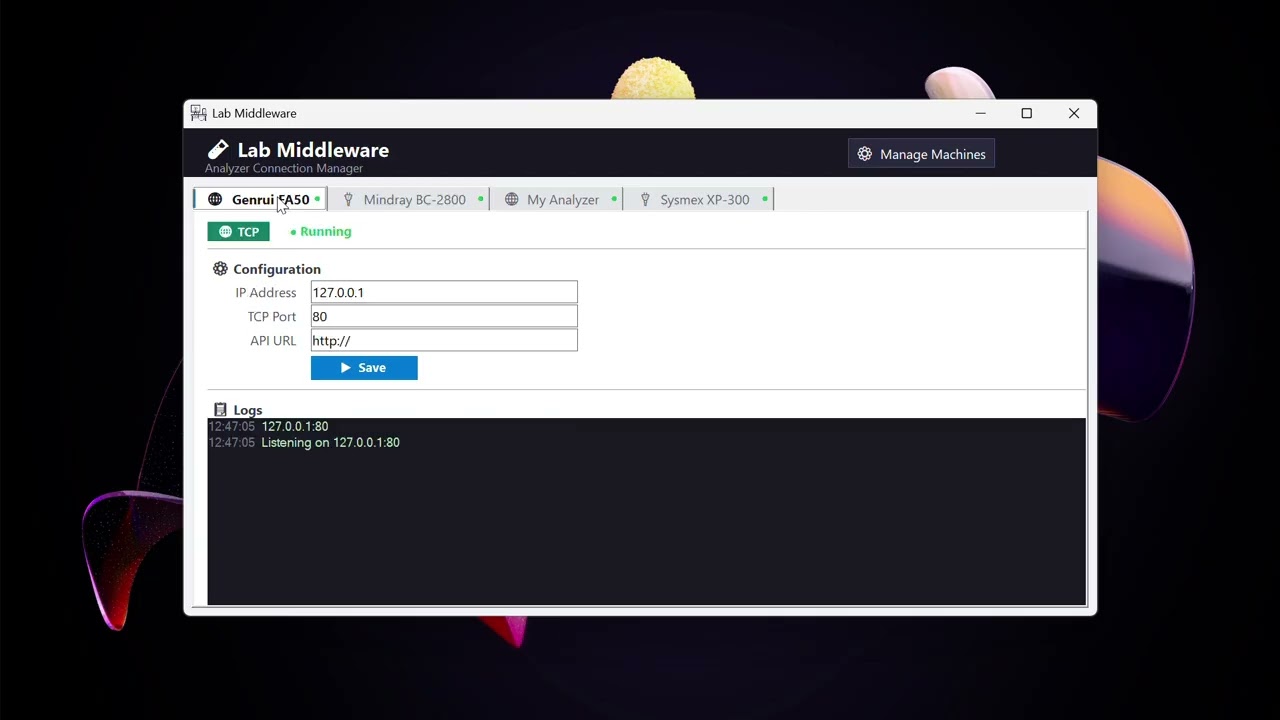1280x720 pixels.
Task: Click the Logs clipboard icon
Action: tap(220, 410)
